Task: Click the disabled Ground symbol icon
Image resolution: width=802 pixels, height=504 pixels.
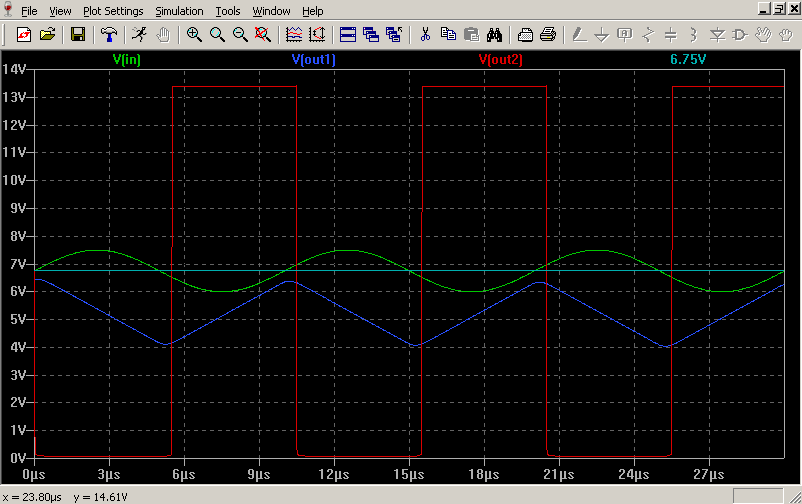Action: [602, 35]
